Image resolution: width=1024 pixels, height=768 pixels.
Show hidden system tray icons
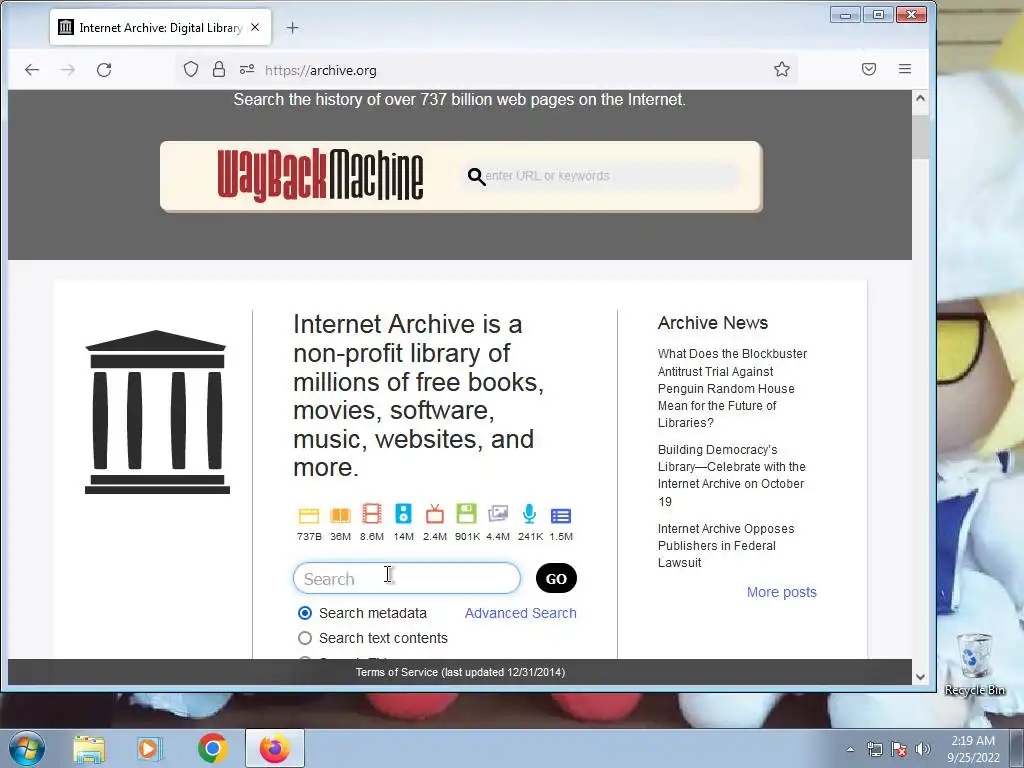850,749
